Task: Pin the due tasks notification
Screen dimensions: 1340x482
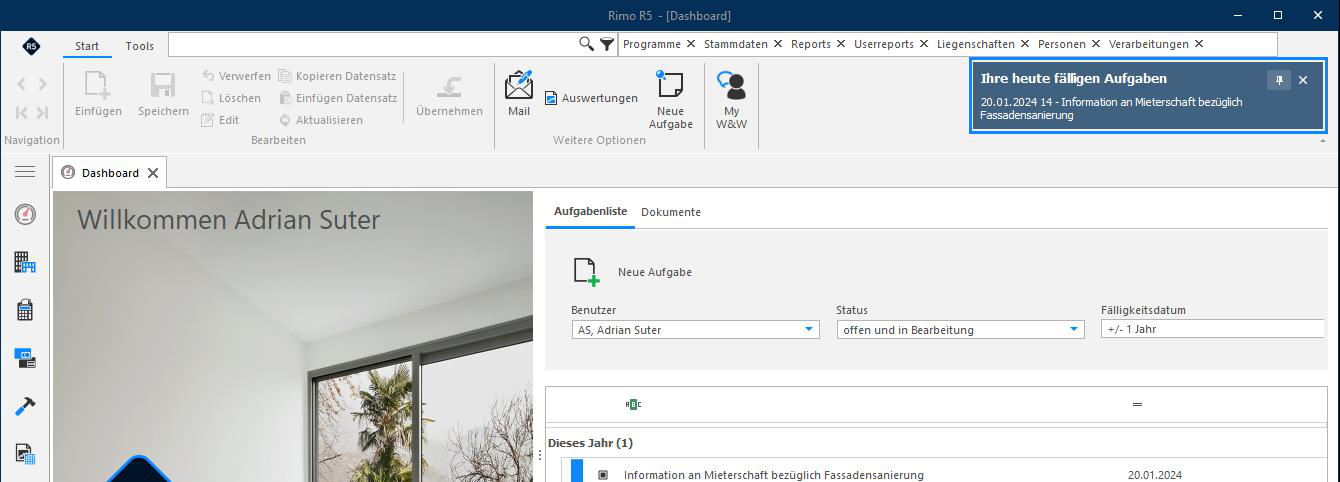Action: click(x=1278, y=80)
